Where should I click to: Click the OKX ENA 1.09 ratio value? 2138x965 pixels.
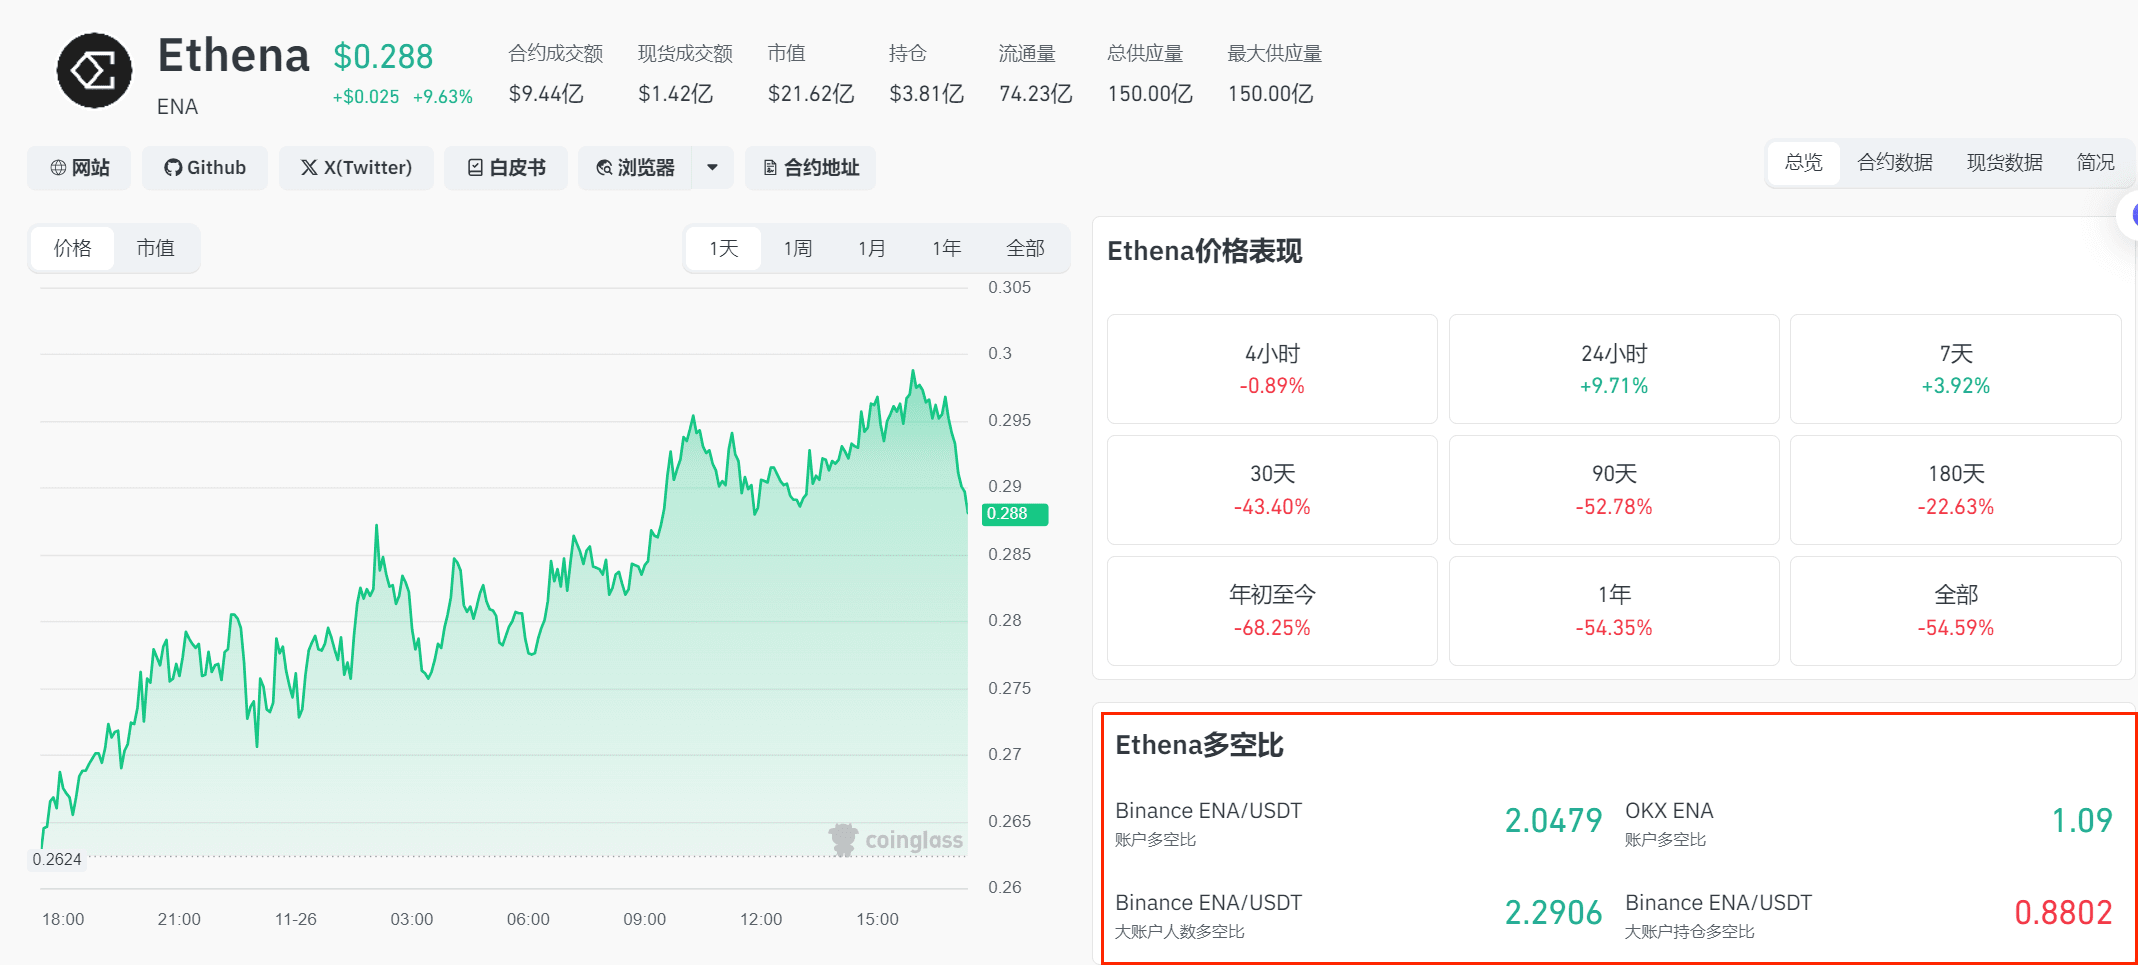click(2082, 821)
